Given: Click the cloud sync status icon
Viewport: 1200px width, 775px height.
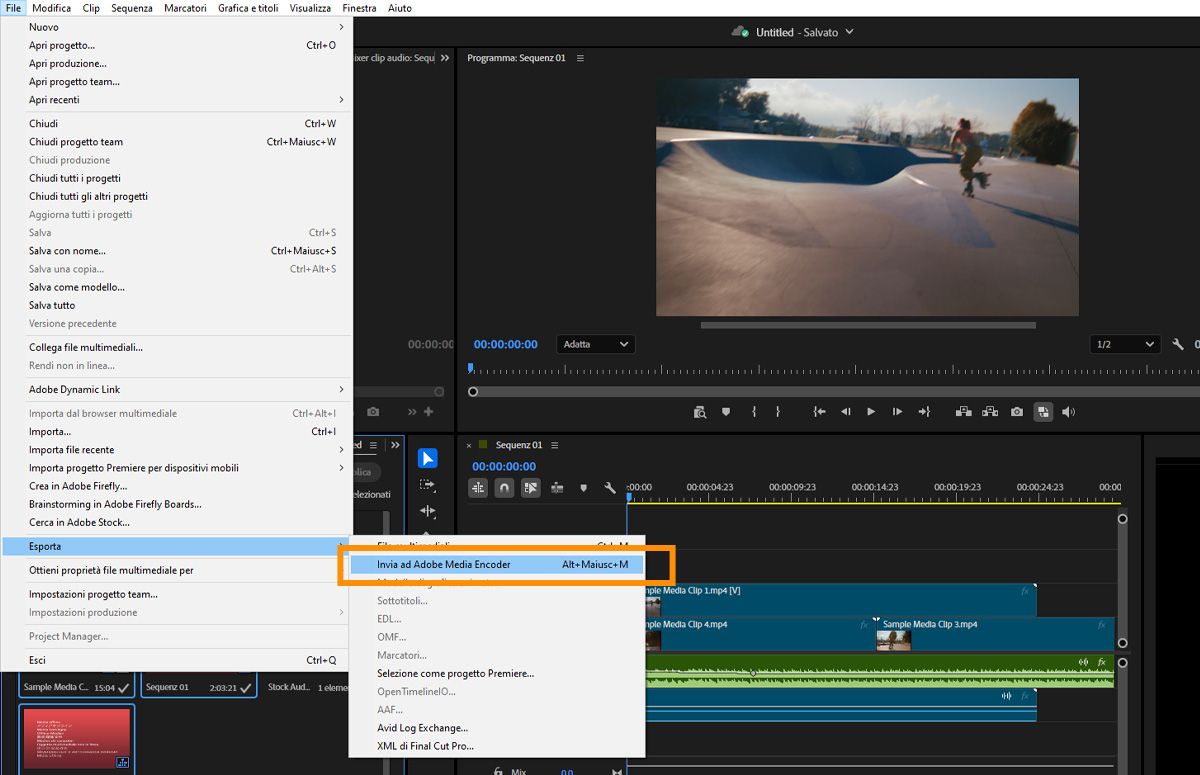Looking at the screenshot, I should [740, 32].
